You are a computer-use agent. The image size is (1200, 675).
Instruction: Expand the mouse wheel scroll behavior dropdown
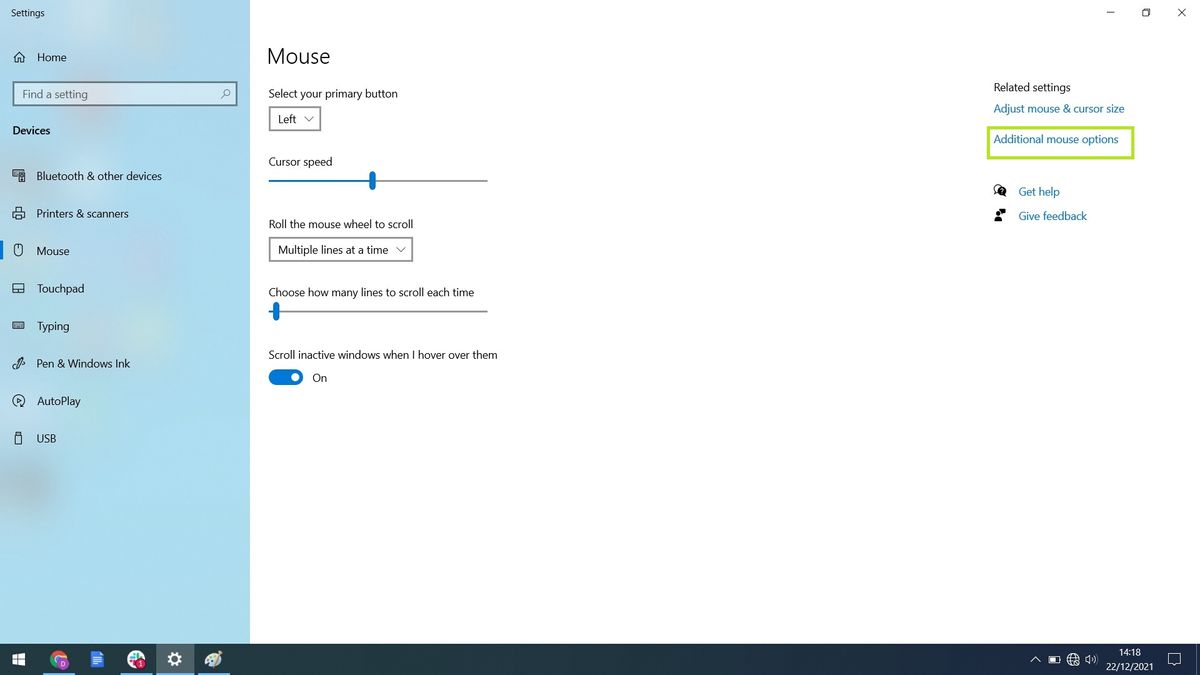pyautogui.click(x=340, y=249)
